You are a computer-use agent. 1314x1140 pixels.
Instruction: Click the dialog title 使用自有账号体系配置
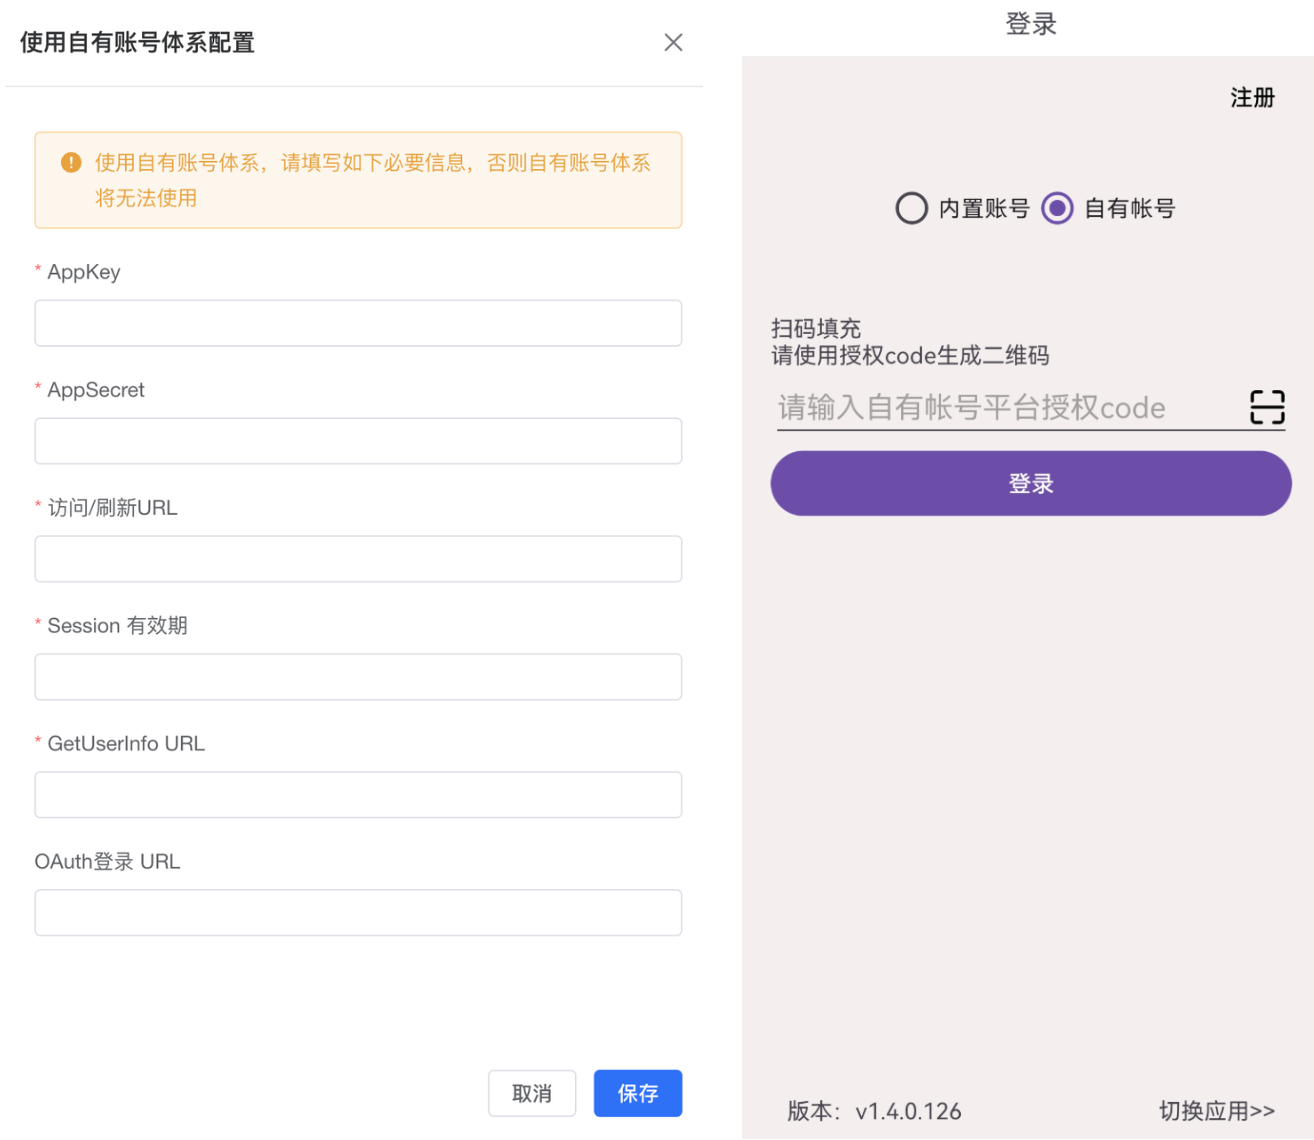click(x=137, y=42)
